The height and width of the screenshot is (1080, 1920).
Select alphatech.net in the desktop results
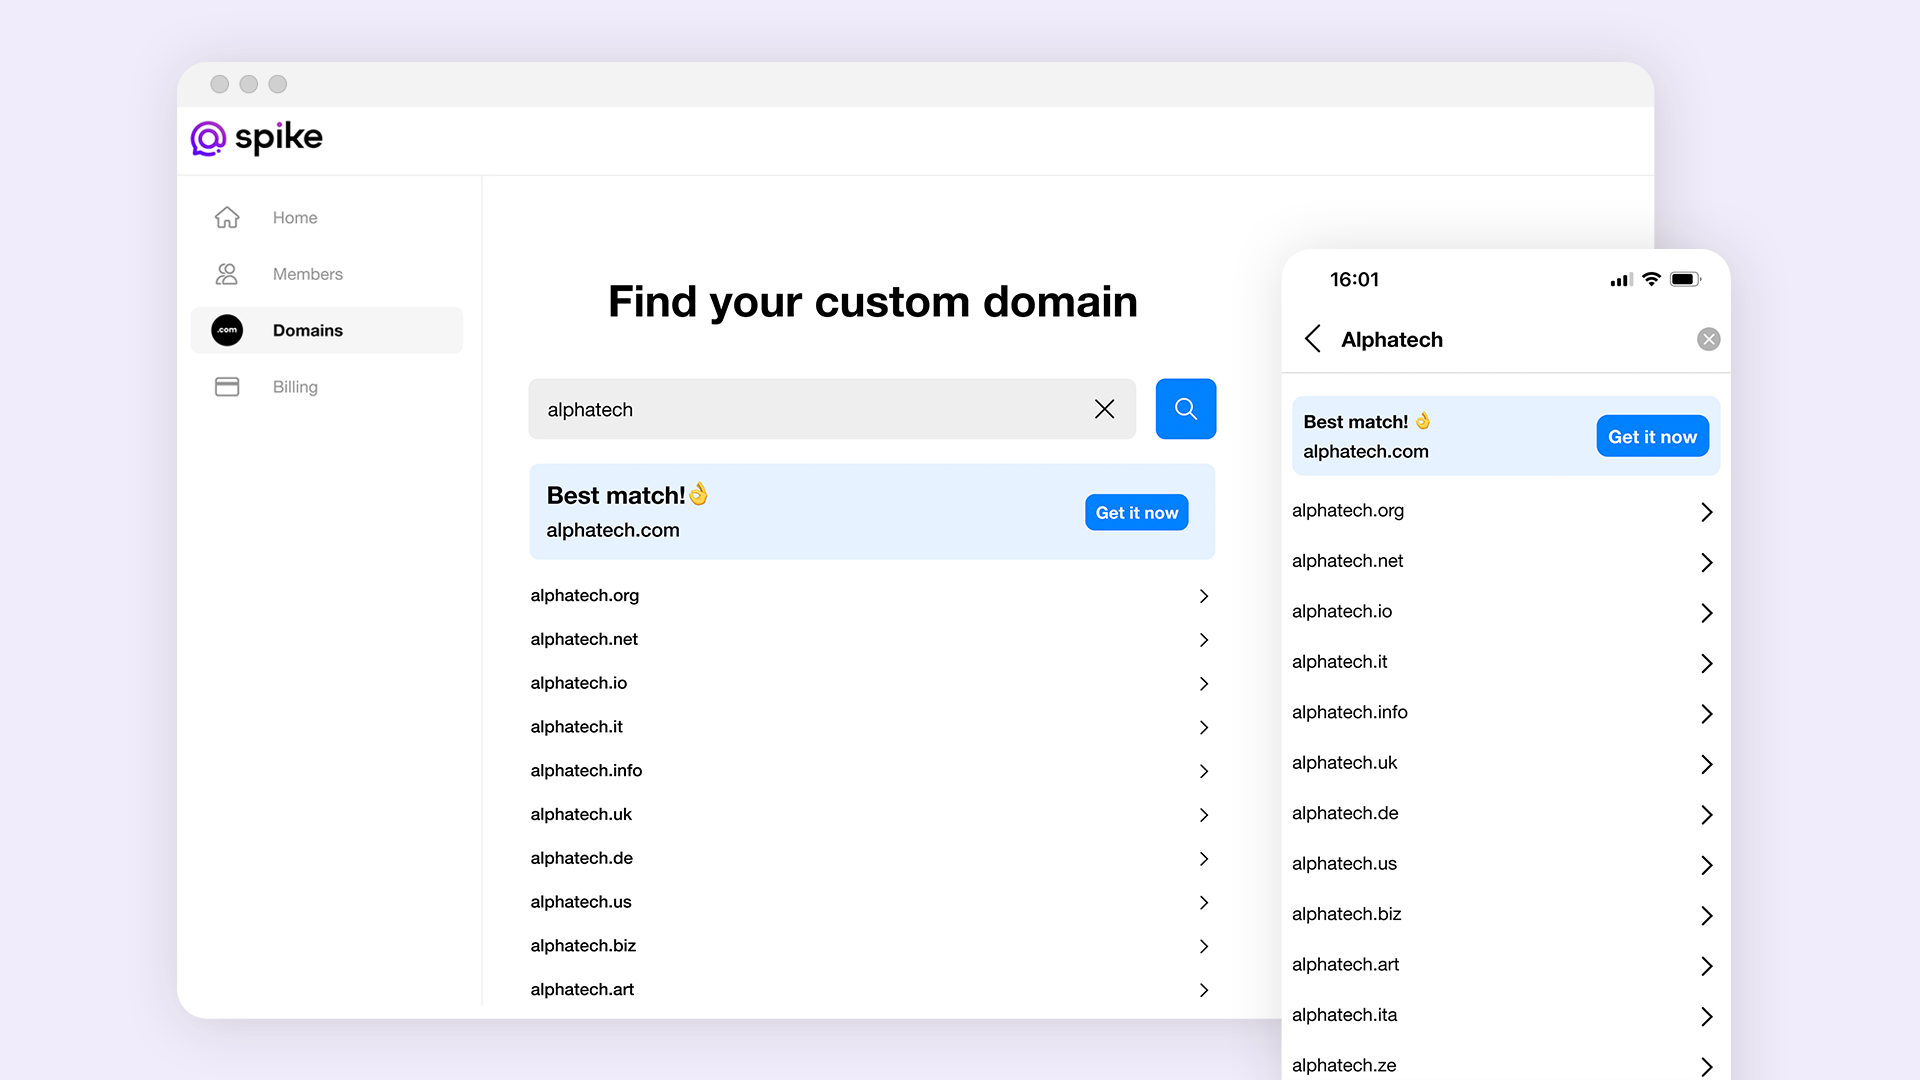(x=584, y=639)
